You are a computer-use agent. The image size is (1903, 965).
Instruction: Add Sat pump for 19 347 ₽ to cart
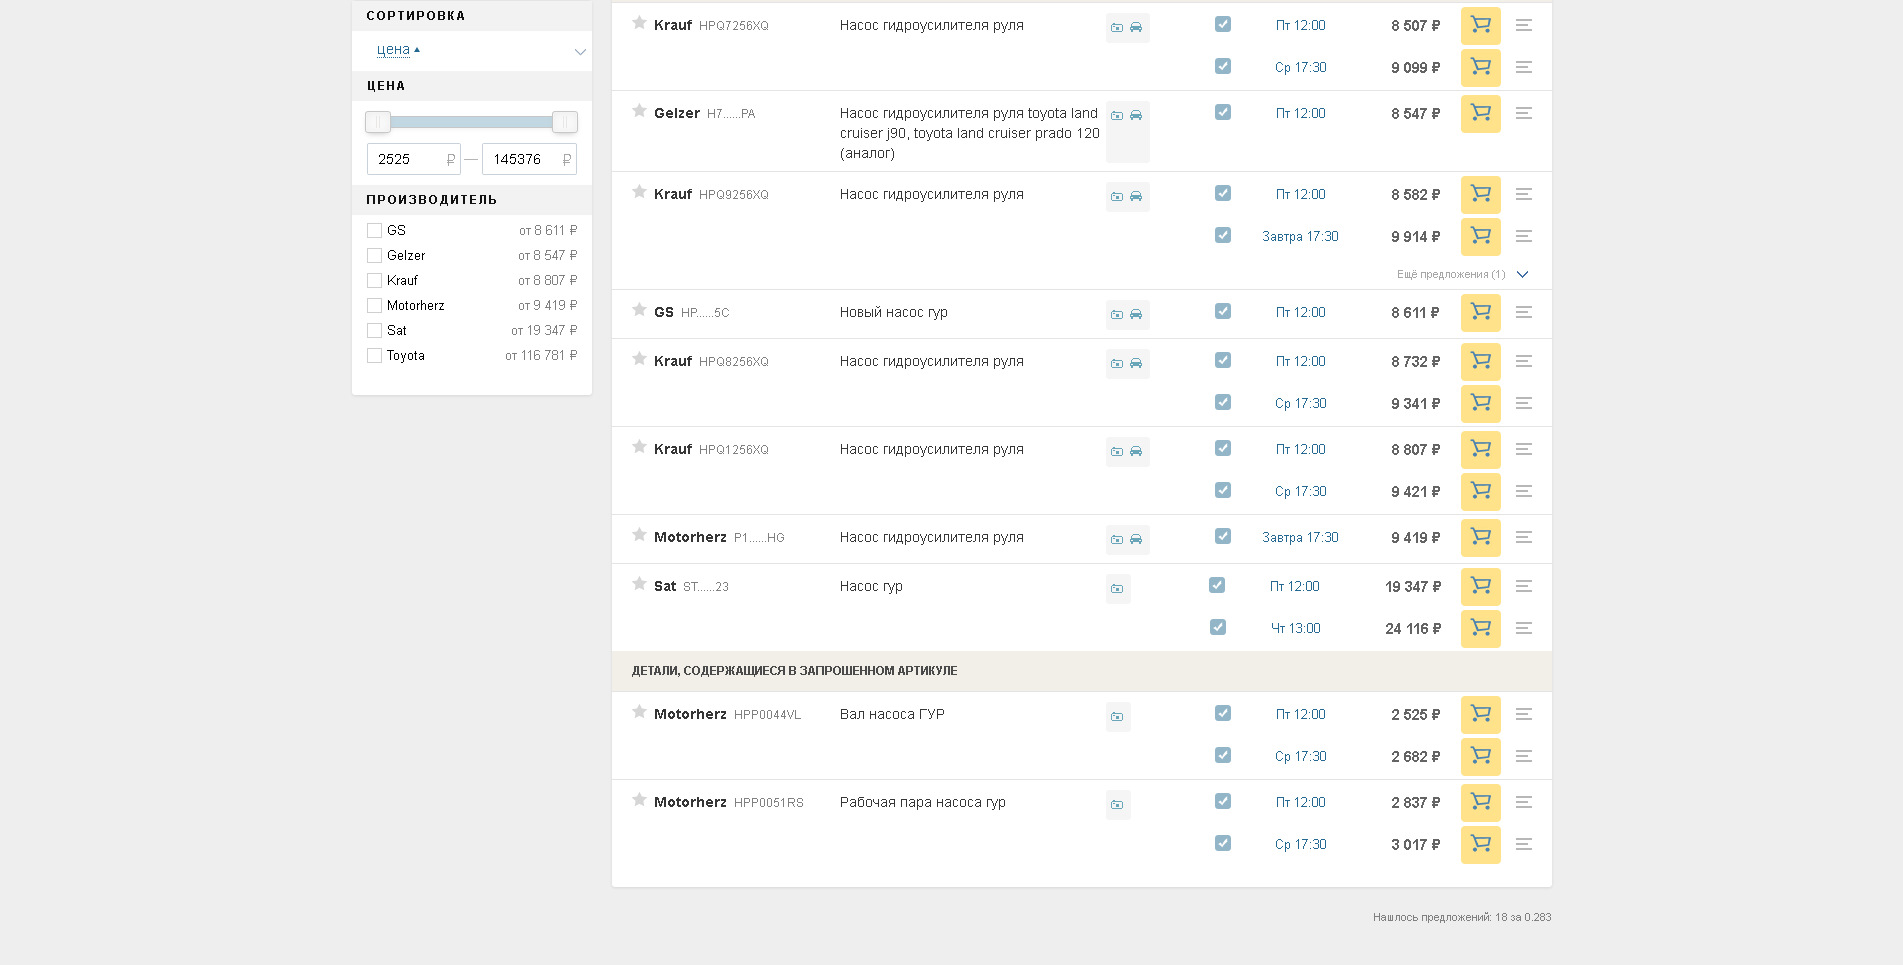[1480, 587]
